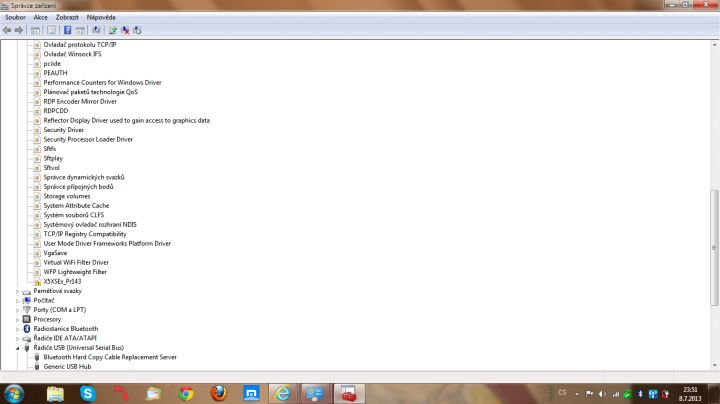Select Správce připojných bodů
This screenshot has width=720, height=404.
pyautogui.click(x=78, y=186)
